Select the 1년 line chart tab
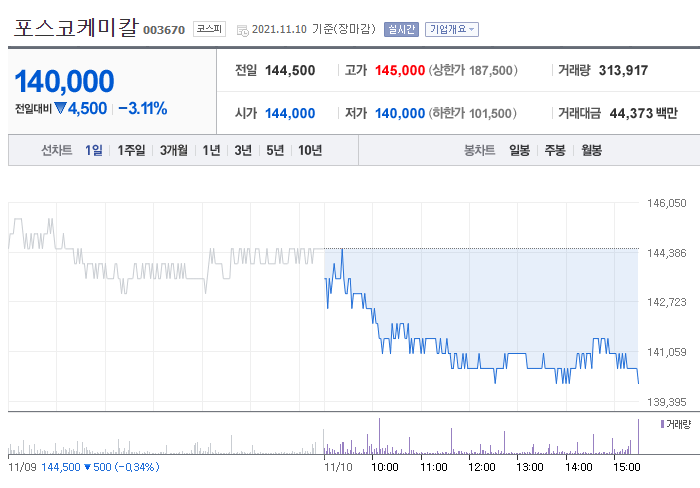This screenshot has height=488, width=700. pyautogui.click(x=211, y=150)
